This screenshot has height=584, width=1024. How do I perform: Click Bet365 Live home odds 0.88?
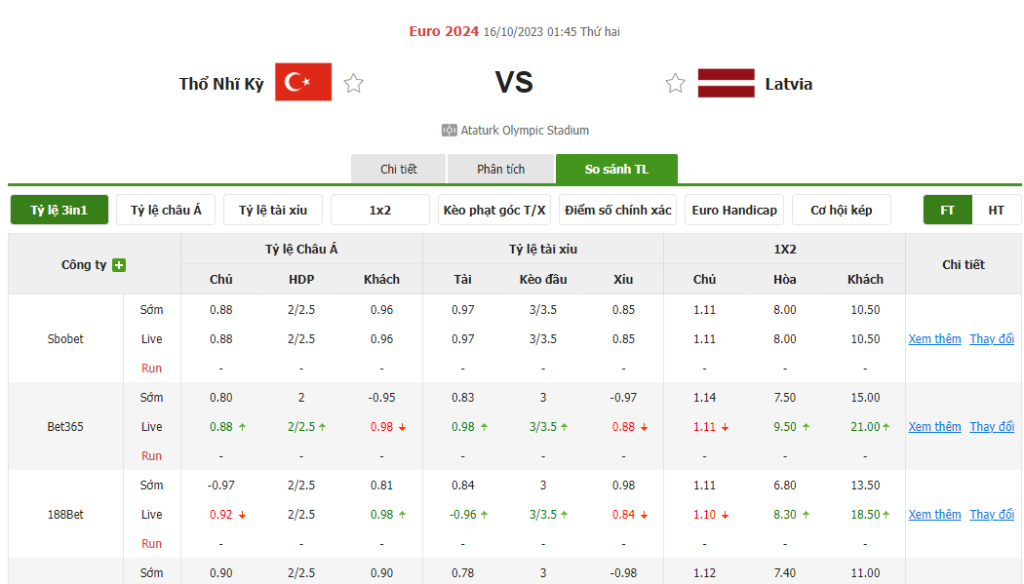tap(221, 427)
